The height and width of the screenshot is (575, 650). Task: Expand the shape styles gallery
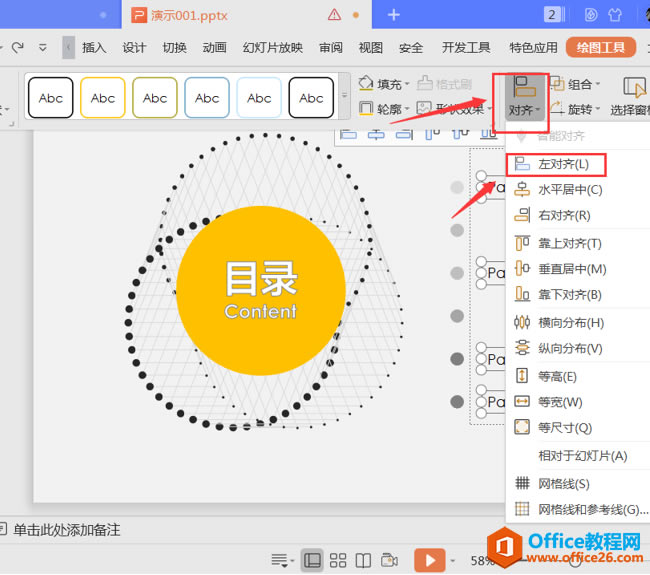click(344, 96)
